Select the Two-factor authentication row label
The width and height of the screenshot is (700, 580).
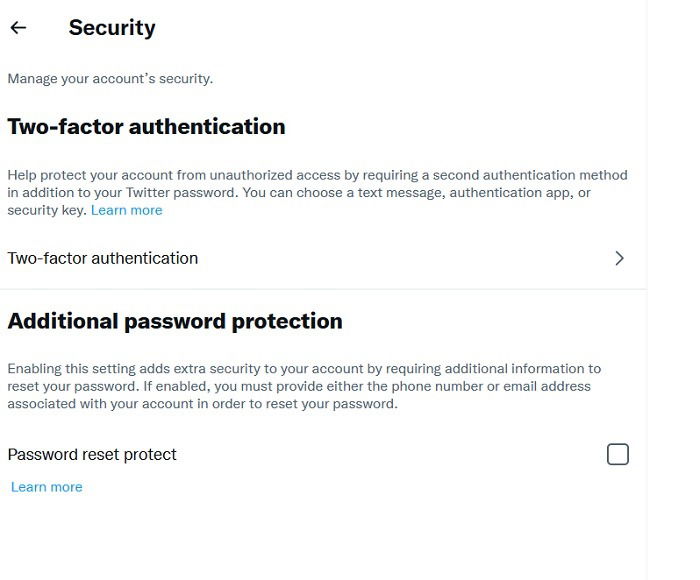103,259
